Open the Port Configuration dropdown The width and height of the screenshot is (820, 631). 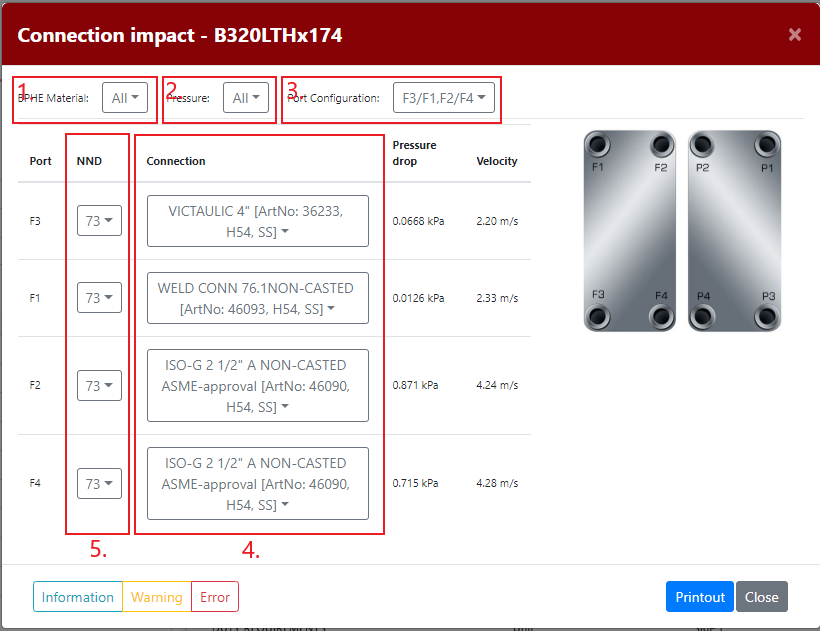(443, 98)
